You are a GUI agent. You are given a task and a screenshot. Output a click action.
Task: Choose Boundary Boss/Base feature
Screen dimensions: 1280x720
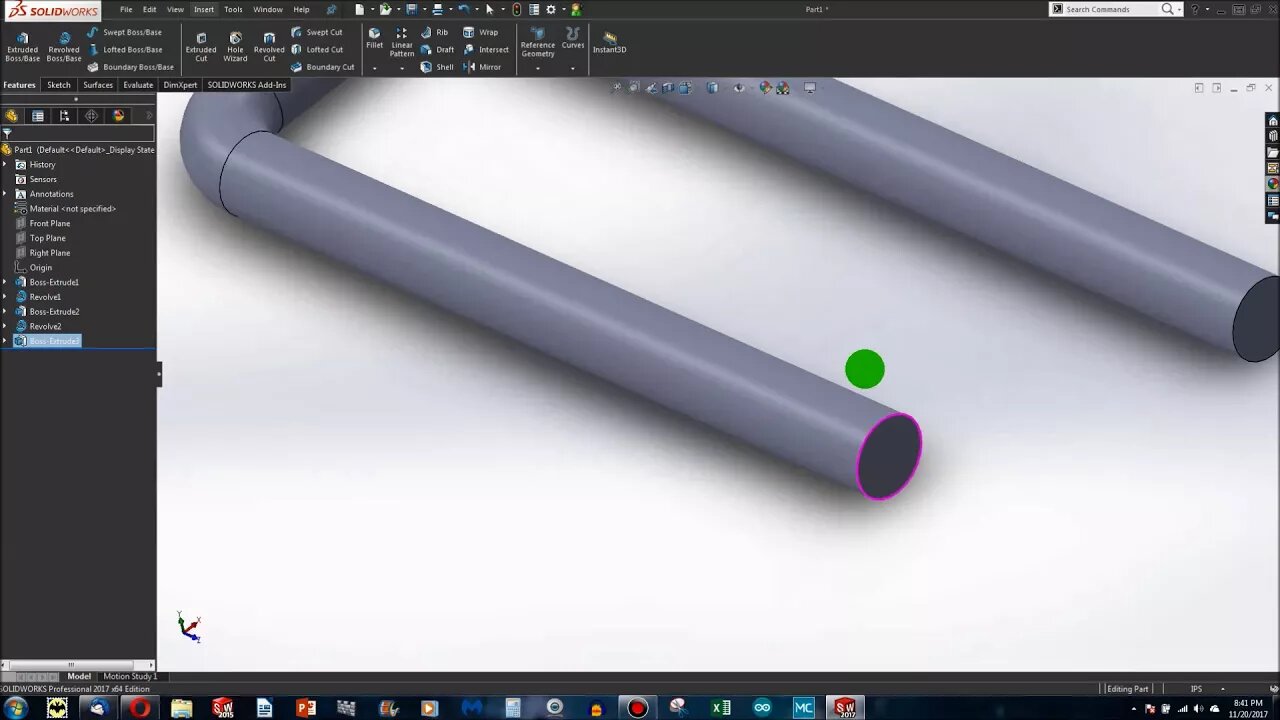130,67
